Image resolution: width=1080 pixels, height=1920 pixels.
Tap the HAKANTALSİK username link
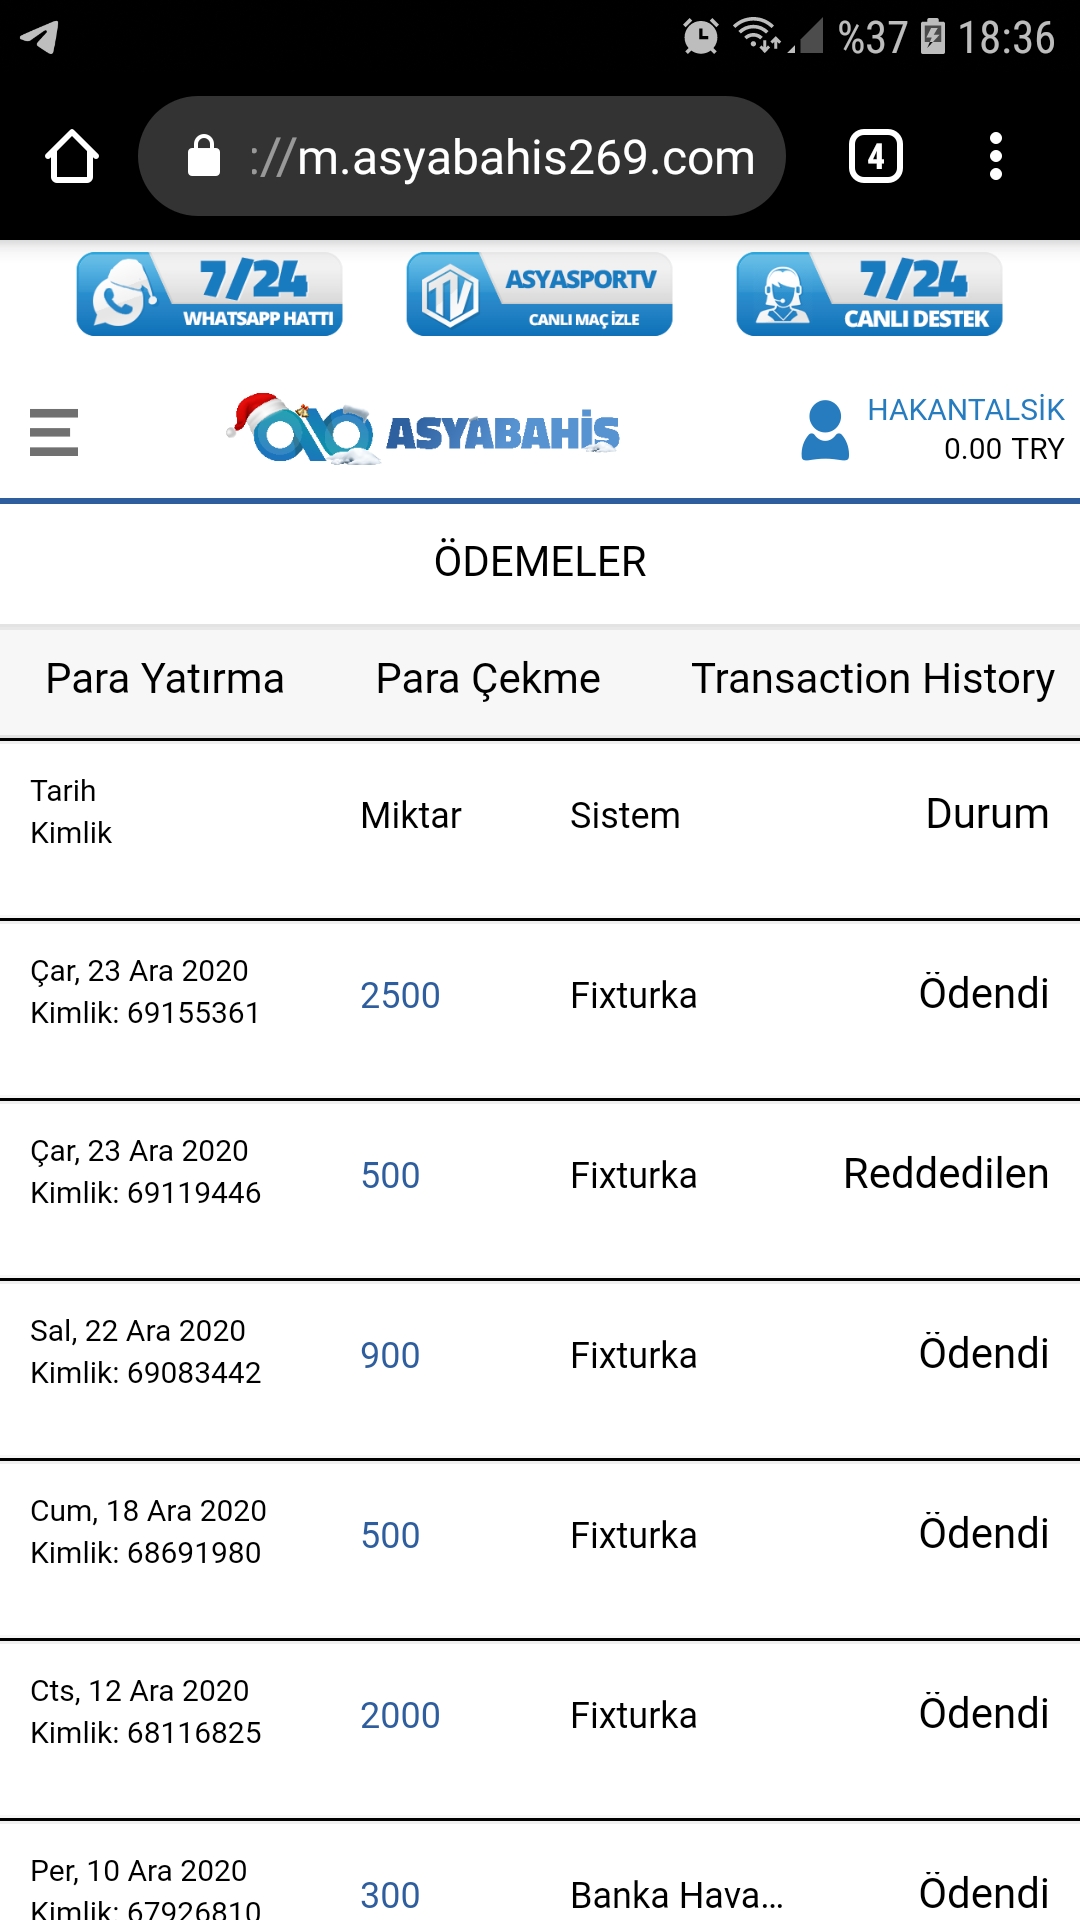pos(966,410)
